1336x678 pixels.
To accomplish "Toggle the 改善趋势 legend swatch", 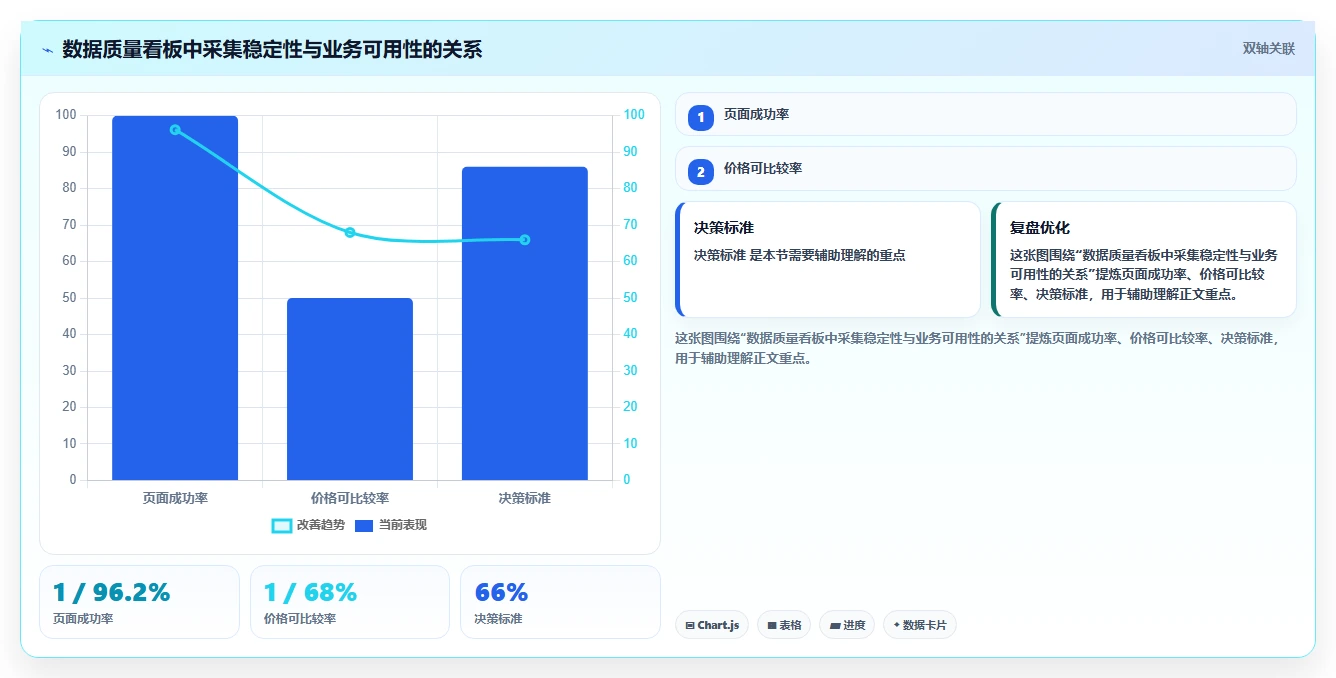I will (x=282, y=525).
